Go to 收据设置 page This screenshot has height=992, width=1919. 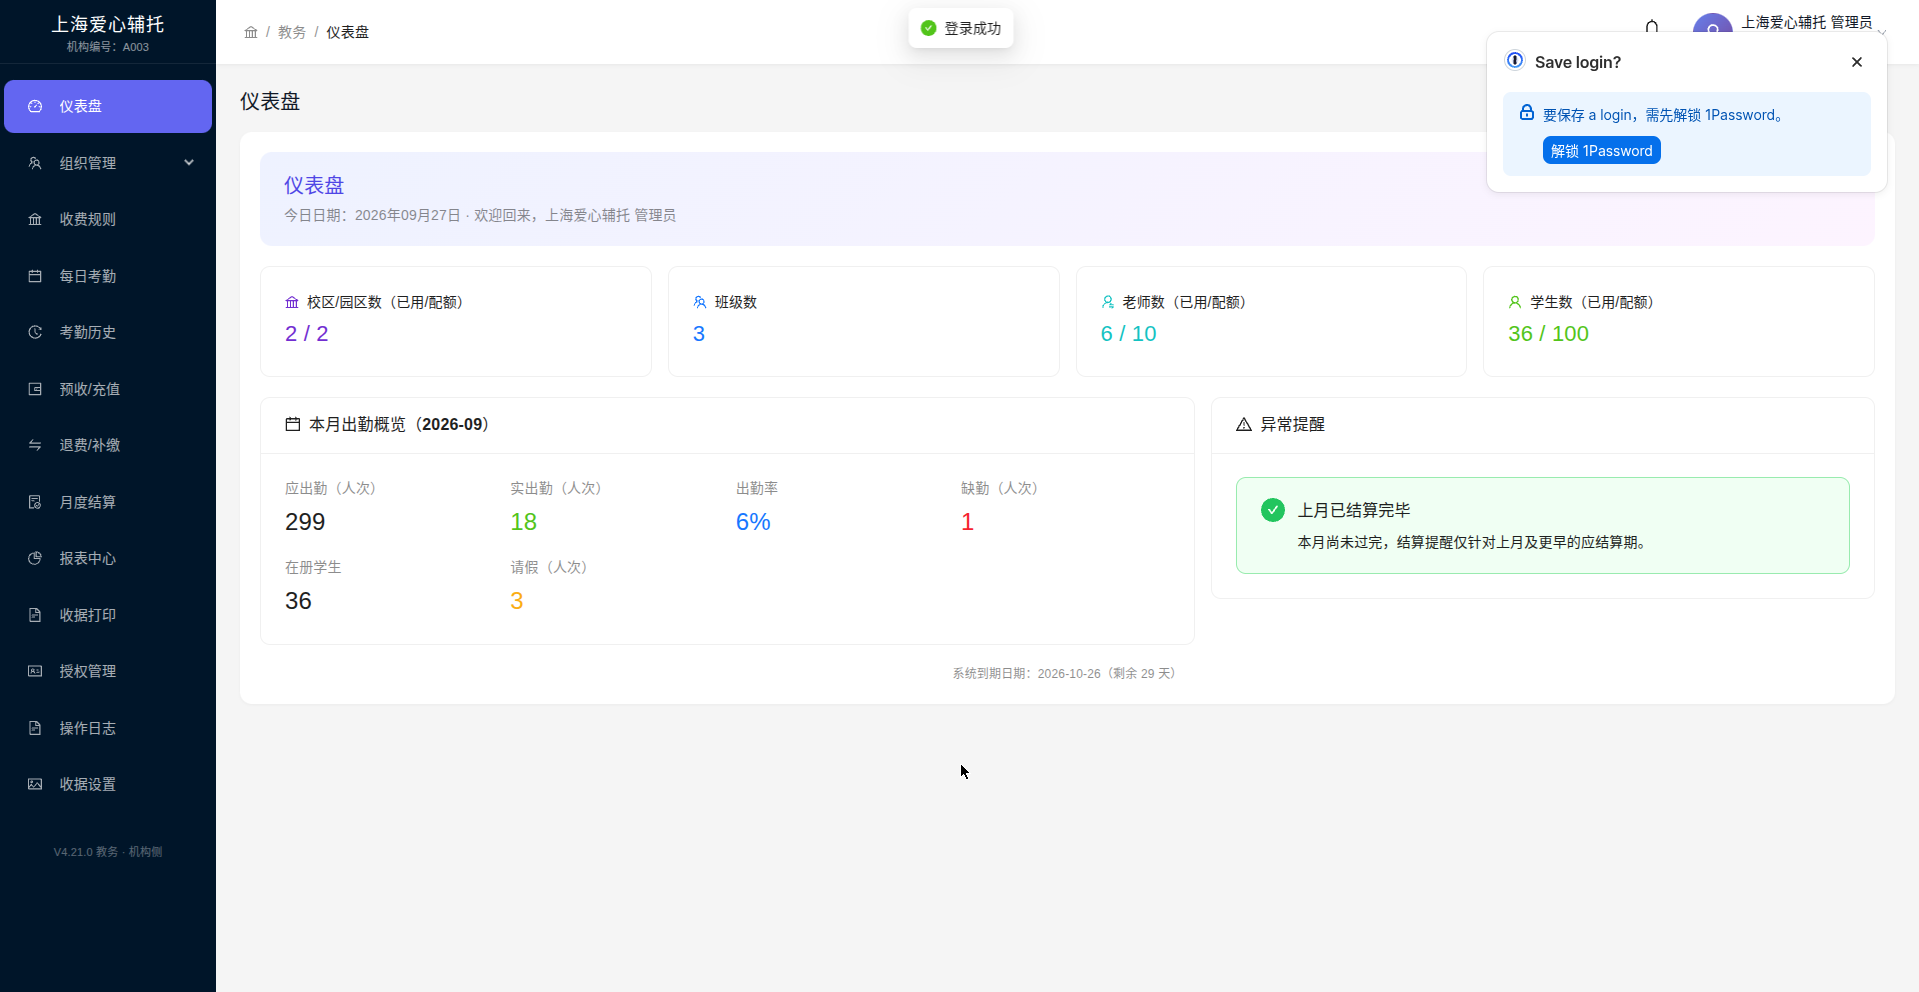[108, 784]
